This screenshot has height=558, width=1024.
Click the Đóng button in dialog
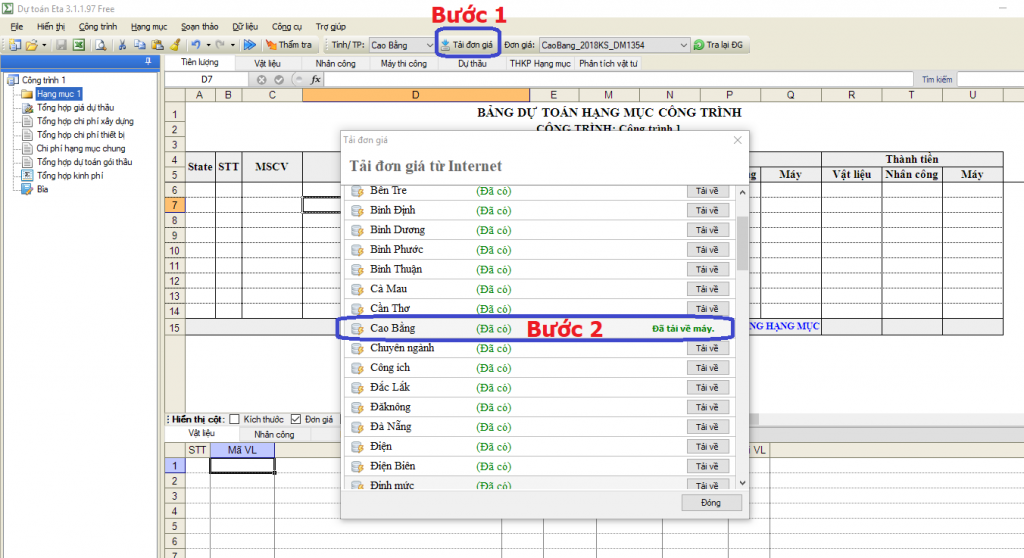(711, 502)
